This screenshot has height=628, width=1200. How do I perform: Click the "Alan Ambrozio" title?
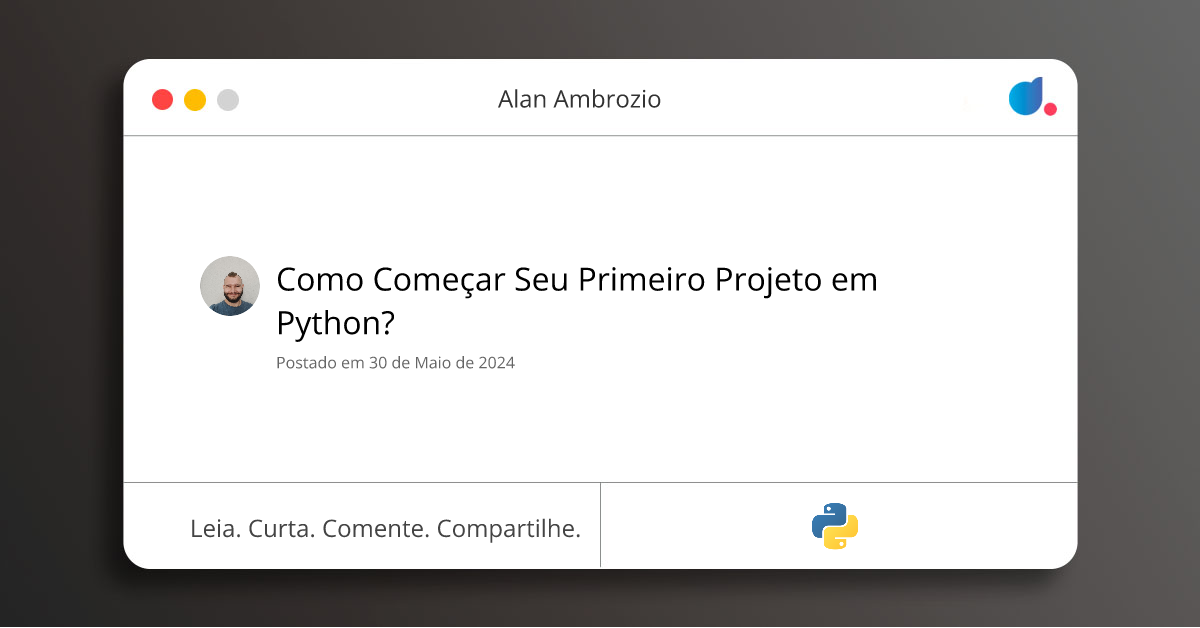pos(579,100)
